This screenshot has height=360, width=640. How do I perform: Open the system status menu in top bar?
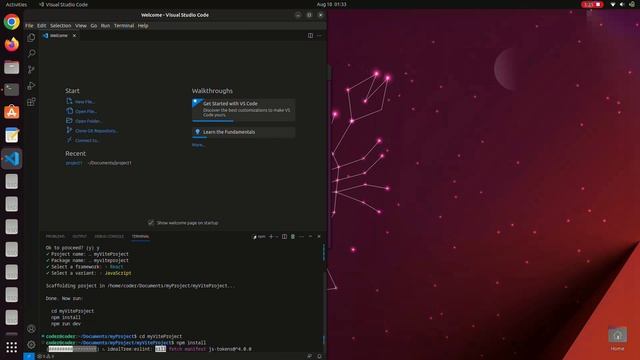(622, 4)
